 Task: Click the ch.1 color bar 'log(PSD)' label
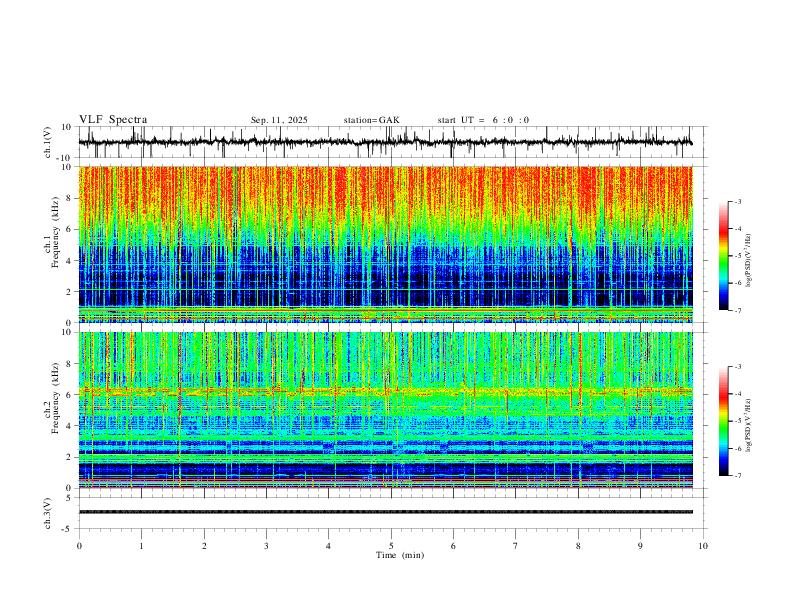[748, 260]
